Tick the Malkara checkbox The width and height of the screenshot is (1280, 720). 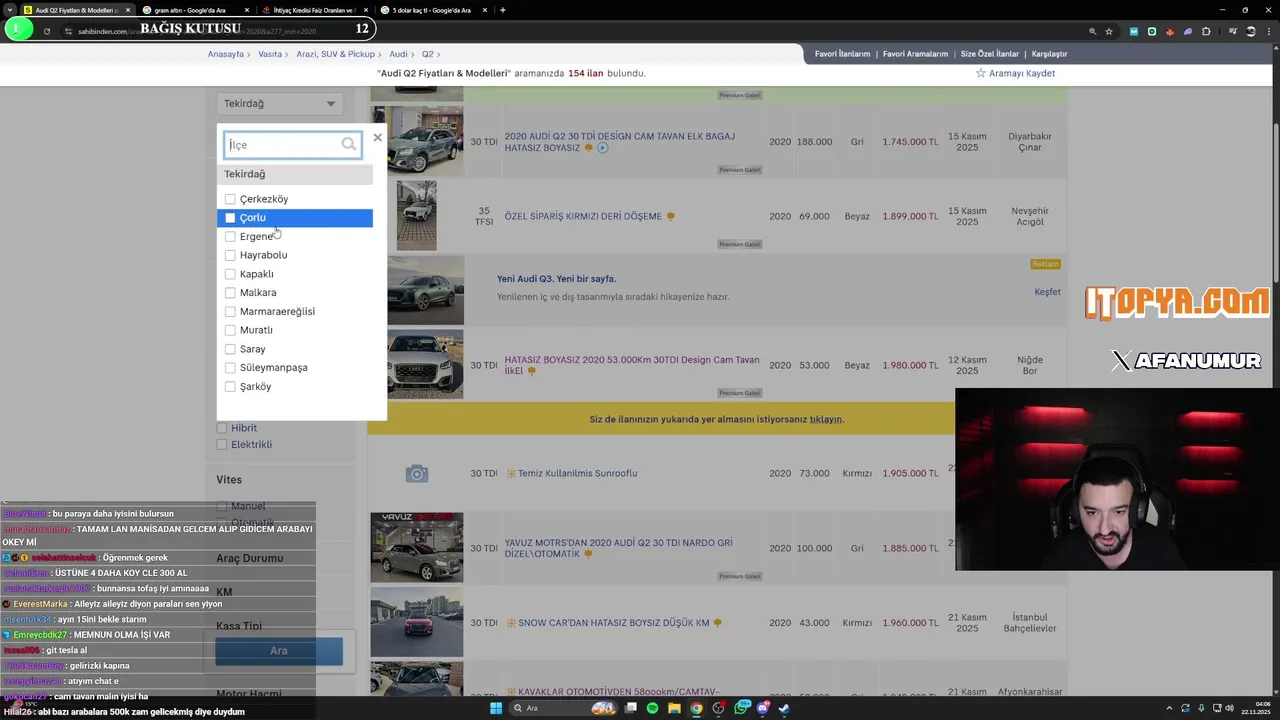point(230,293)
